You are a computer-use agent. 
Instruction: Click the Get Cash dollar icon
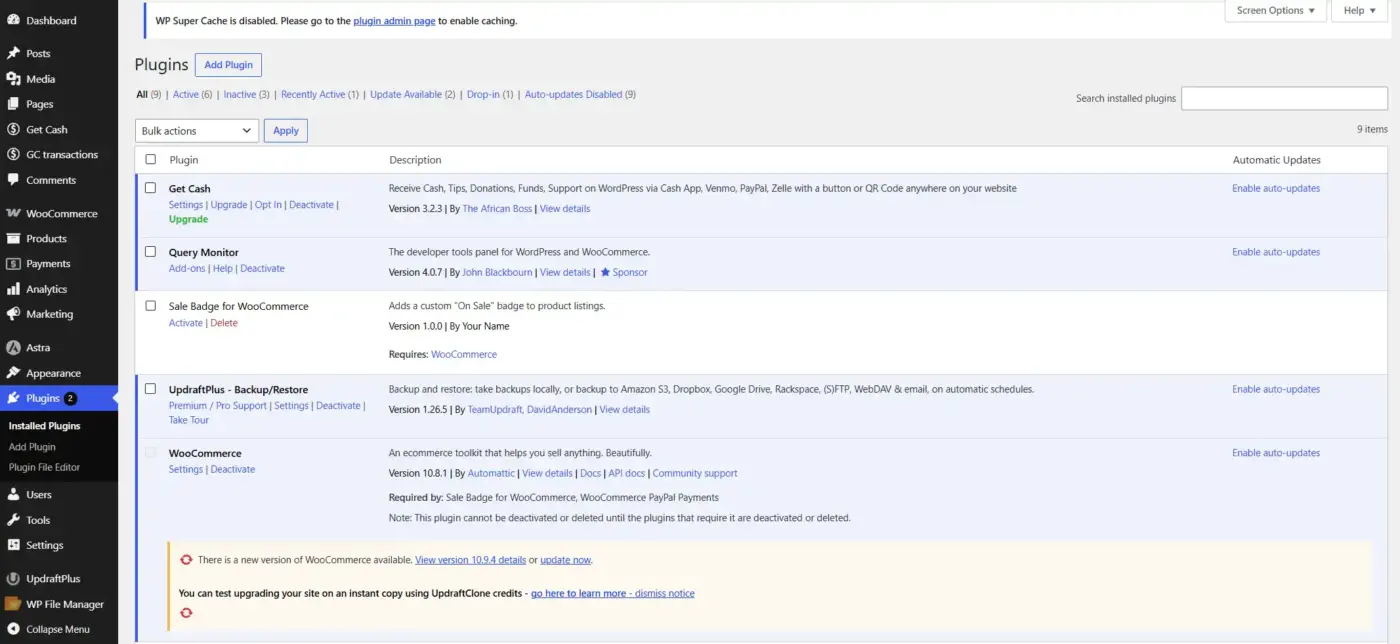tap(13, 129)
